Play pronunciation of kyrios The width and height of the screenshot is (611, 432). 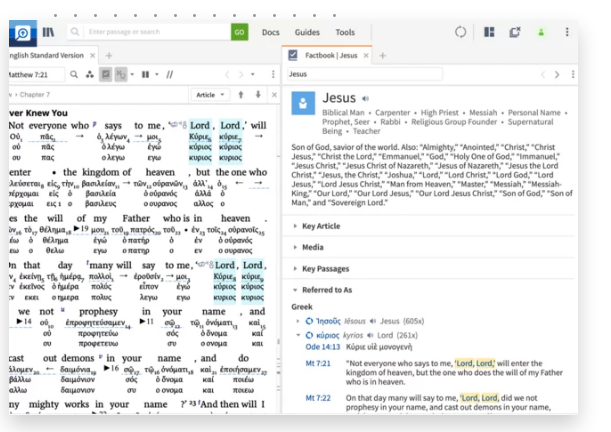tap(370, 335)
